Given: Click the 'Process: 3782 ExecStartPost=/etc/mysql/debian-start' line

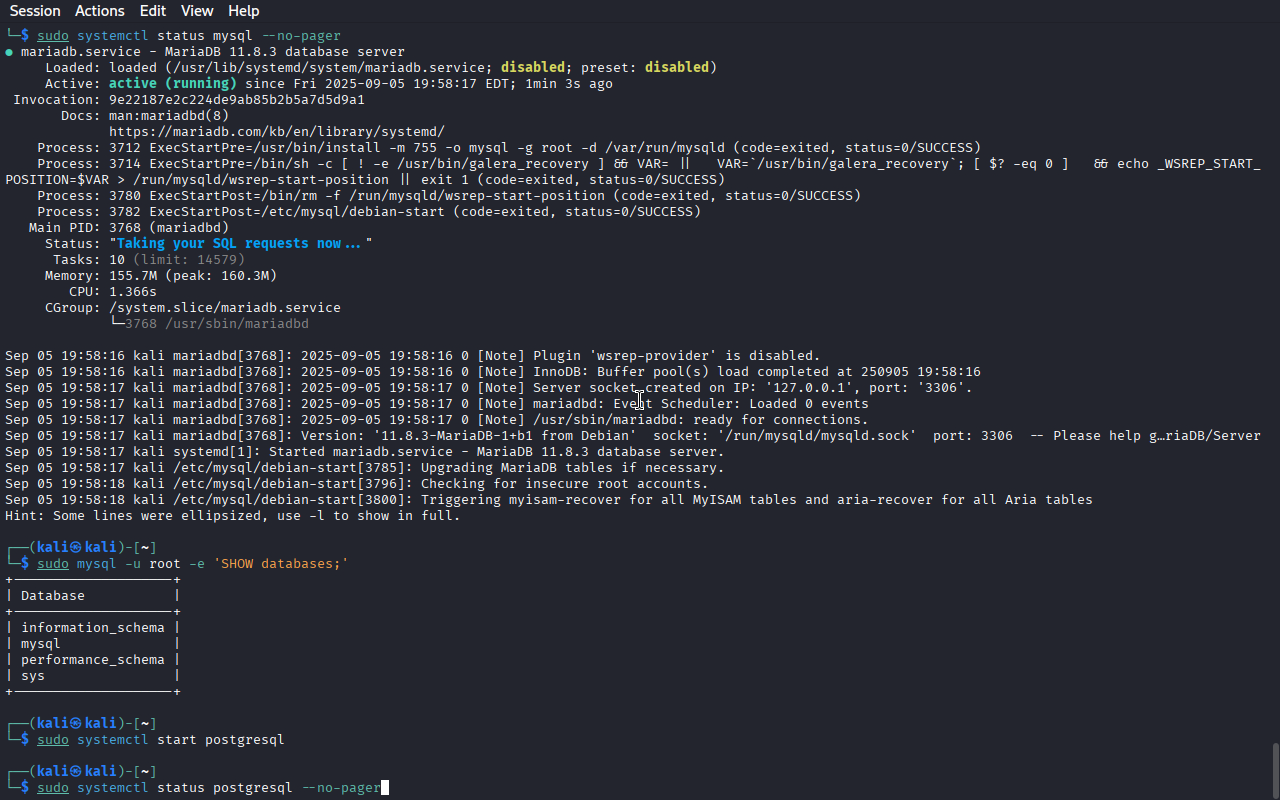Looking at the screenshot, I should coord(369,212).
